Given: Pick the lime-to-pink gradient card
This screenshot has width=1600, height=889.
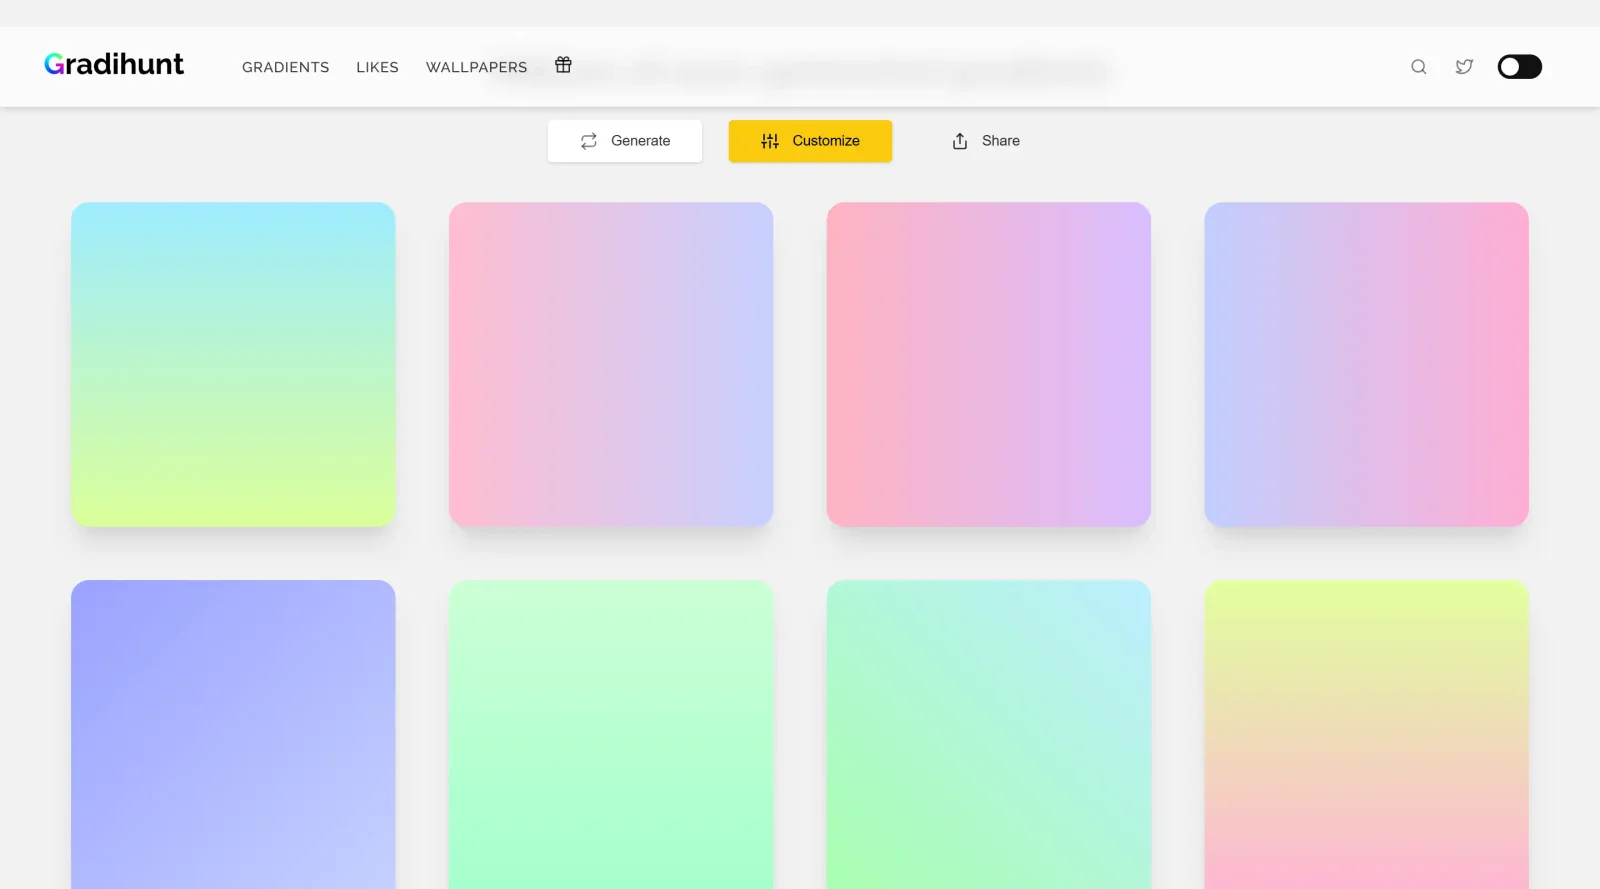Looking at the screenshot, I should pos(1366,735).
